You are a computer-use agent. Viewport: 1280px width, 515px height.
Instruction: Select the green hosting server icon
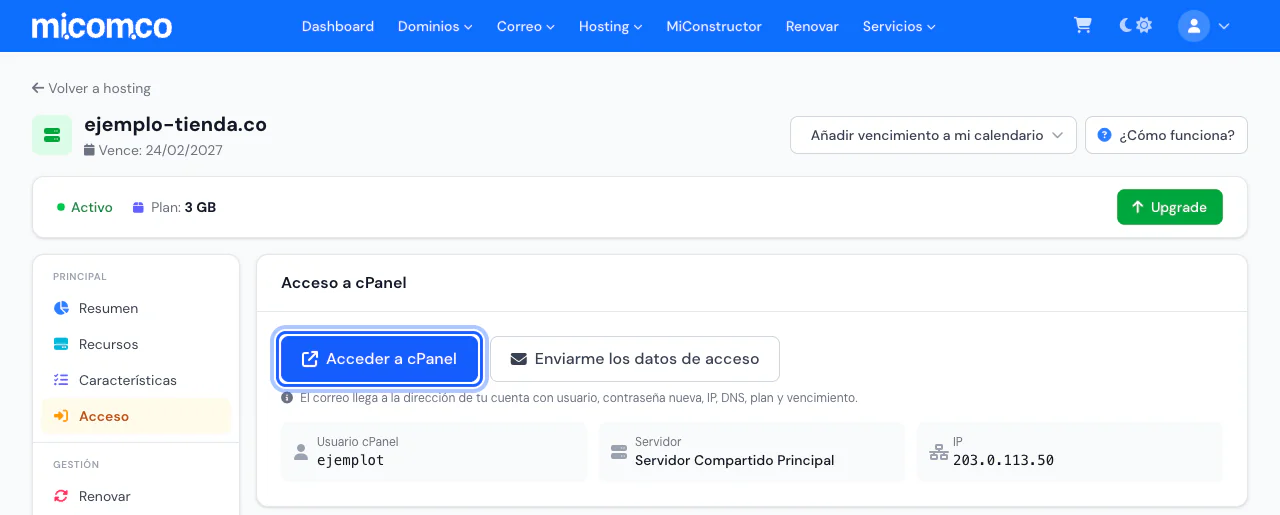[52, 135]
